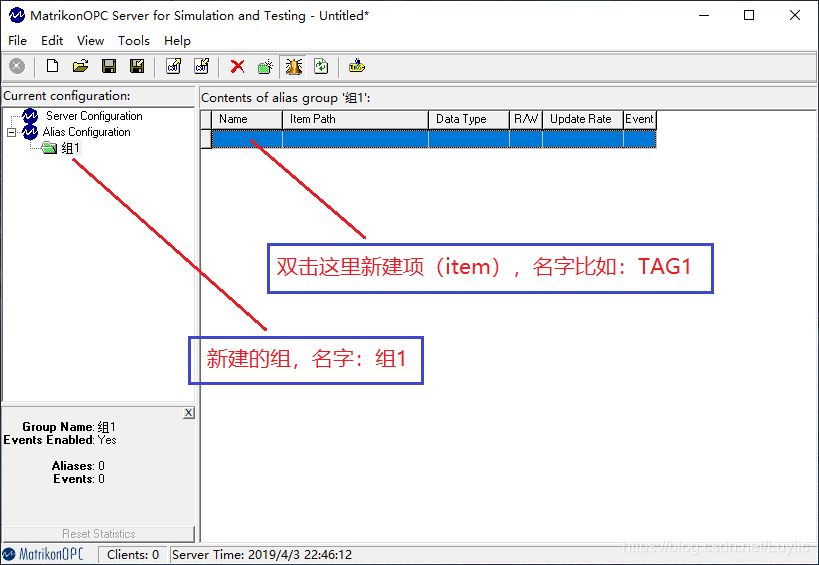
Task: Click the Reset Statistics button
Action: coord(99,534)
